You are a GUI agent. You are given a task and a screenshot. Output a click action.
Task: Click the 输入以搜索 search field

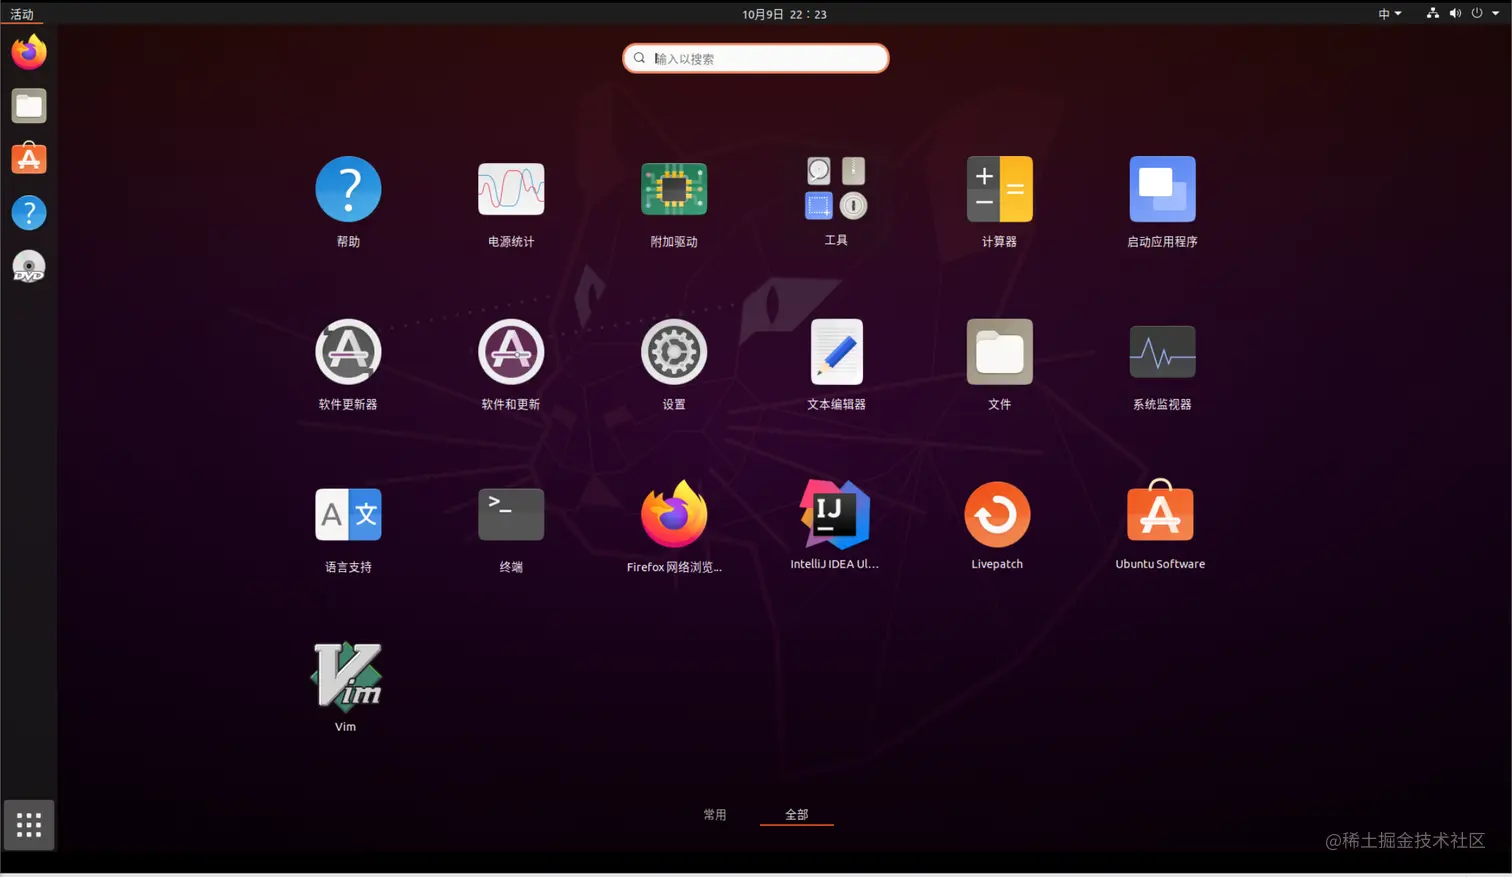(x=756, y=58)
